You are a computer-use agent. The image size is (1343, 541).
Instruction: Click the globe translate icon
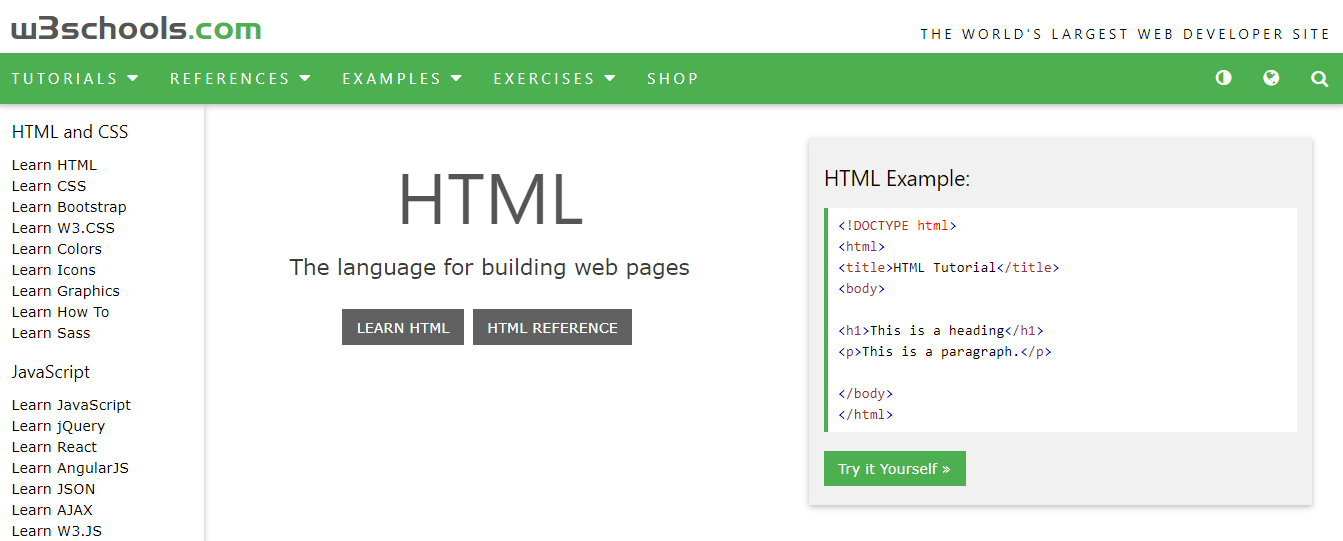pyautogui.click(x=1271, y=78)
